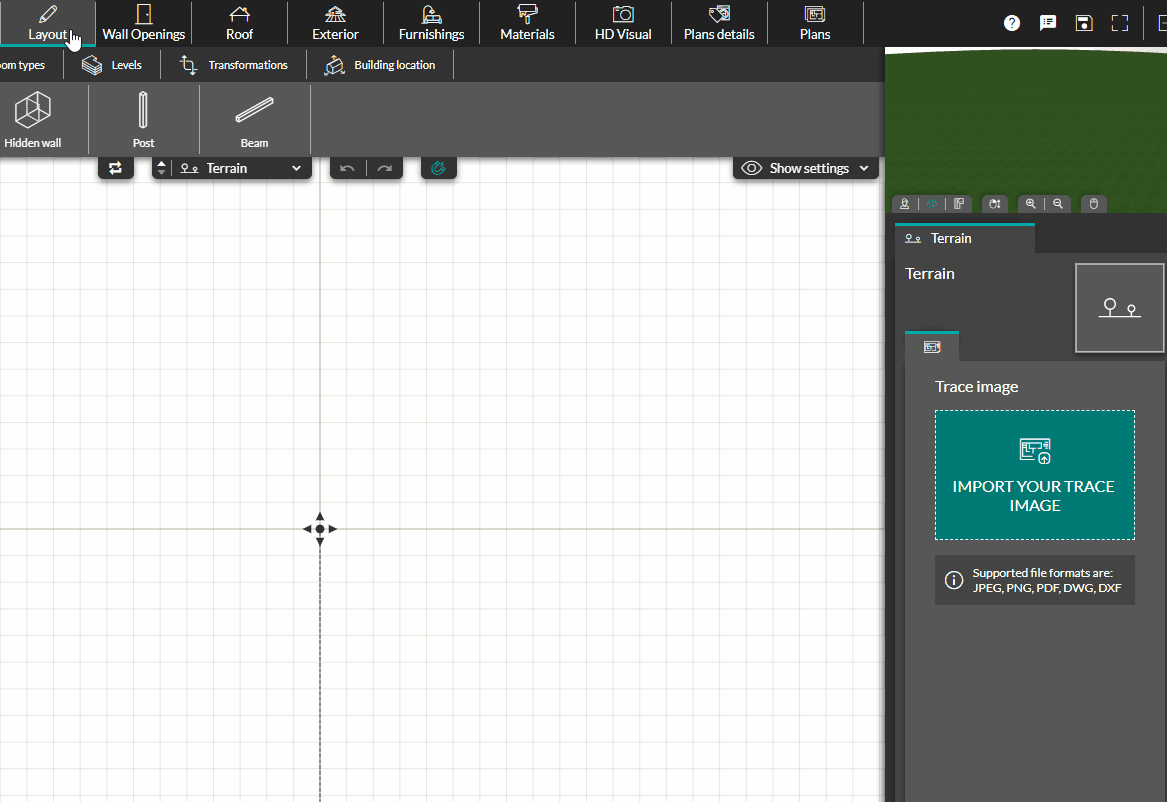The width and height of the screenshot is (1167, 802).
Task: Toggle the 2D/3D swap icon left of Terrain
Action: pyautogui.click(x=115, y=167)
